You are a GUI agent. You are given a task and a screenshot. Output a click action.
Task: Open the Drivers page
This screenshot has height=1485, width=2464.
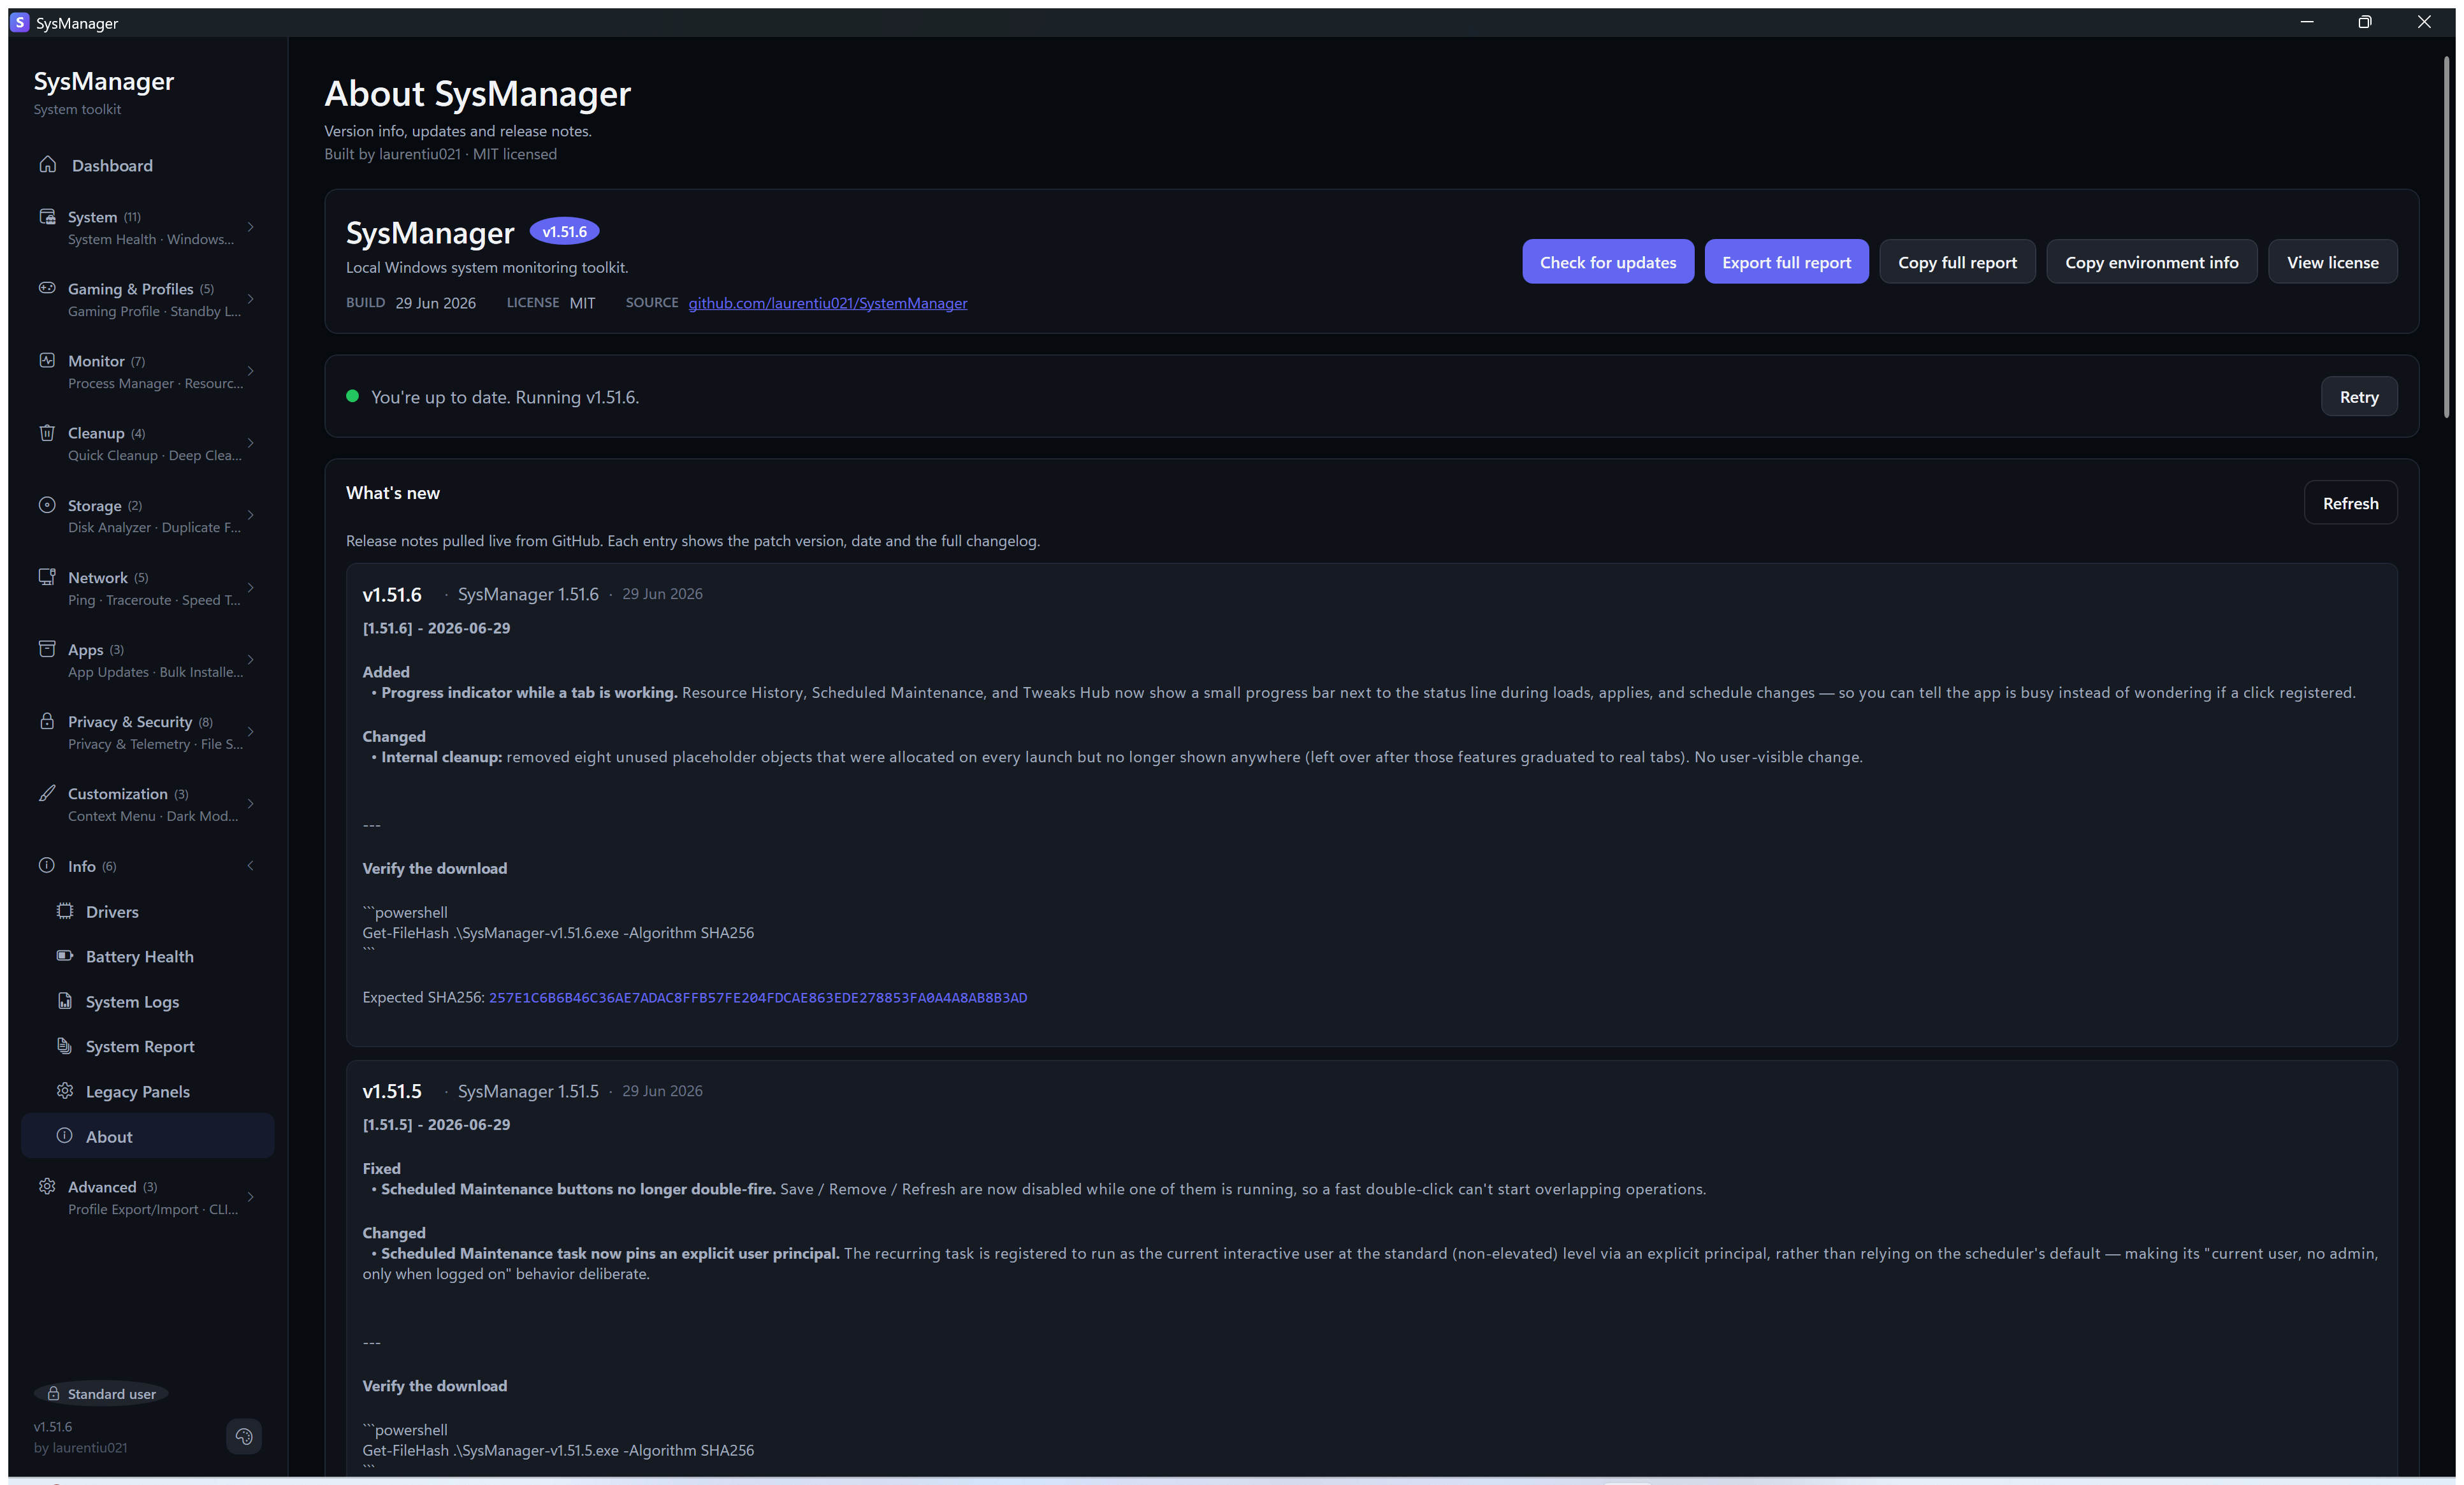click(148, 911)
